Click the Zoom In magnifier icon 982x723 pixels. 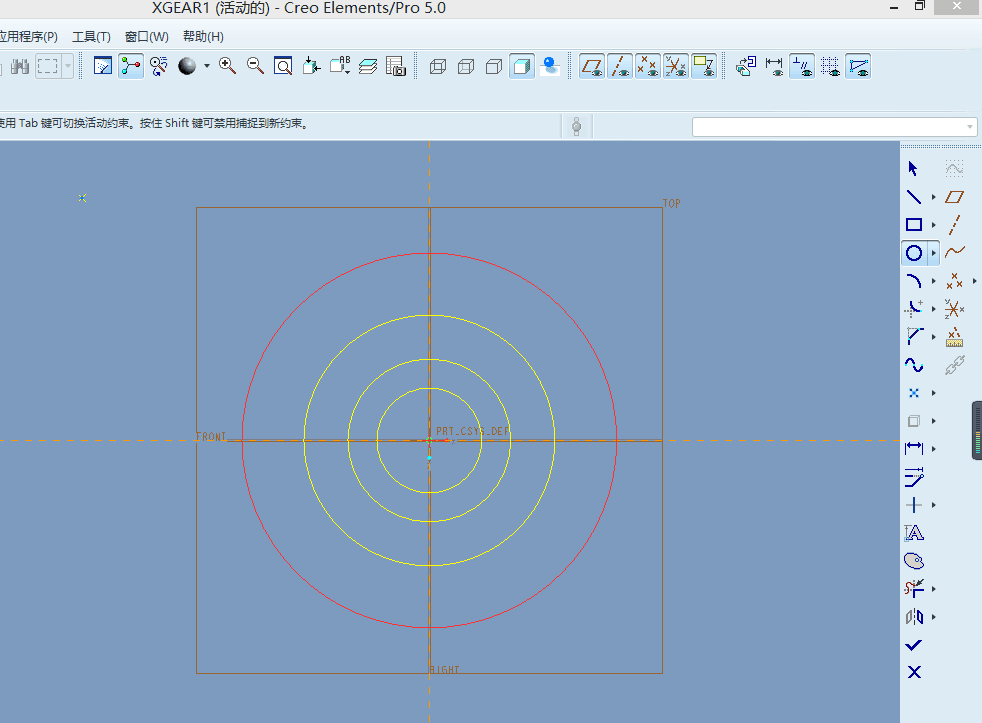227,66
